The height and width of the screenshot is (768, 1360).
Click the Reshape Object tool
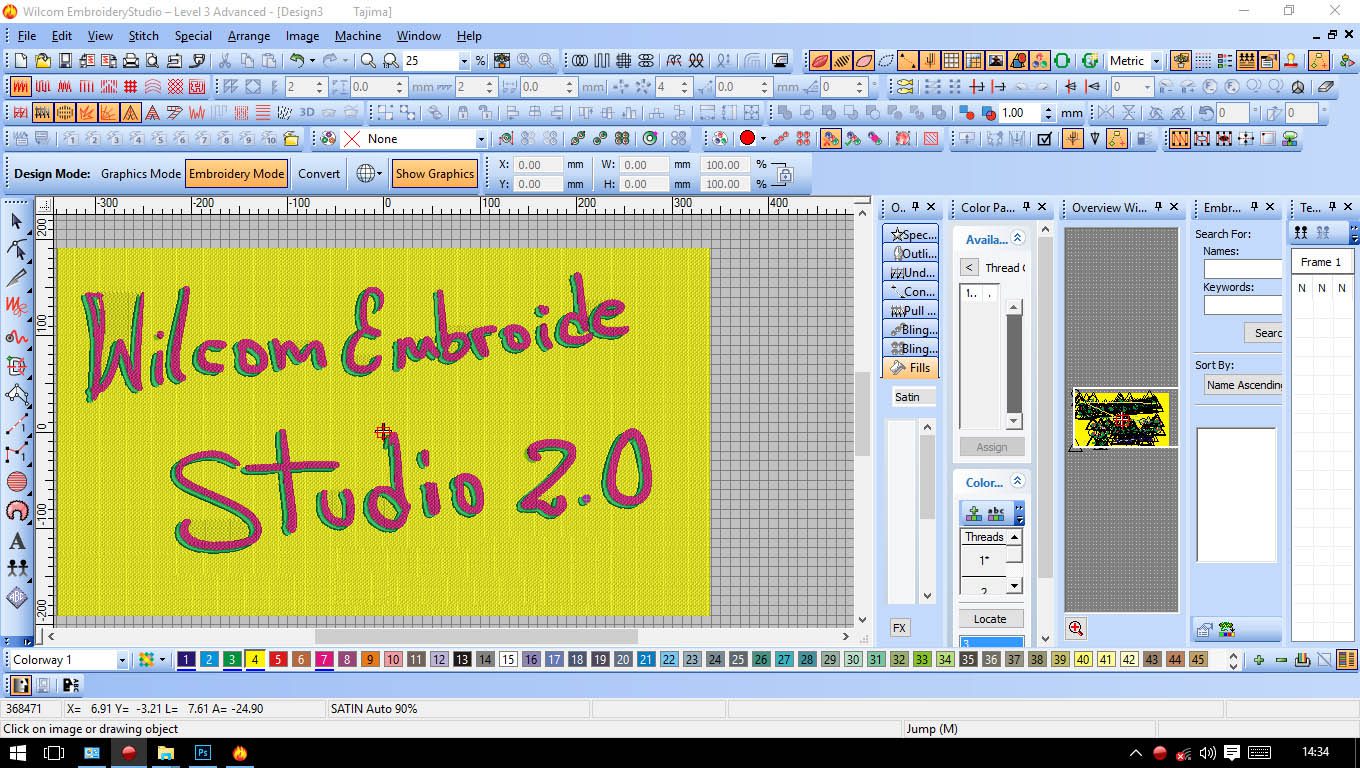[17, 249]
